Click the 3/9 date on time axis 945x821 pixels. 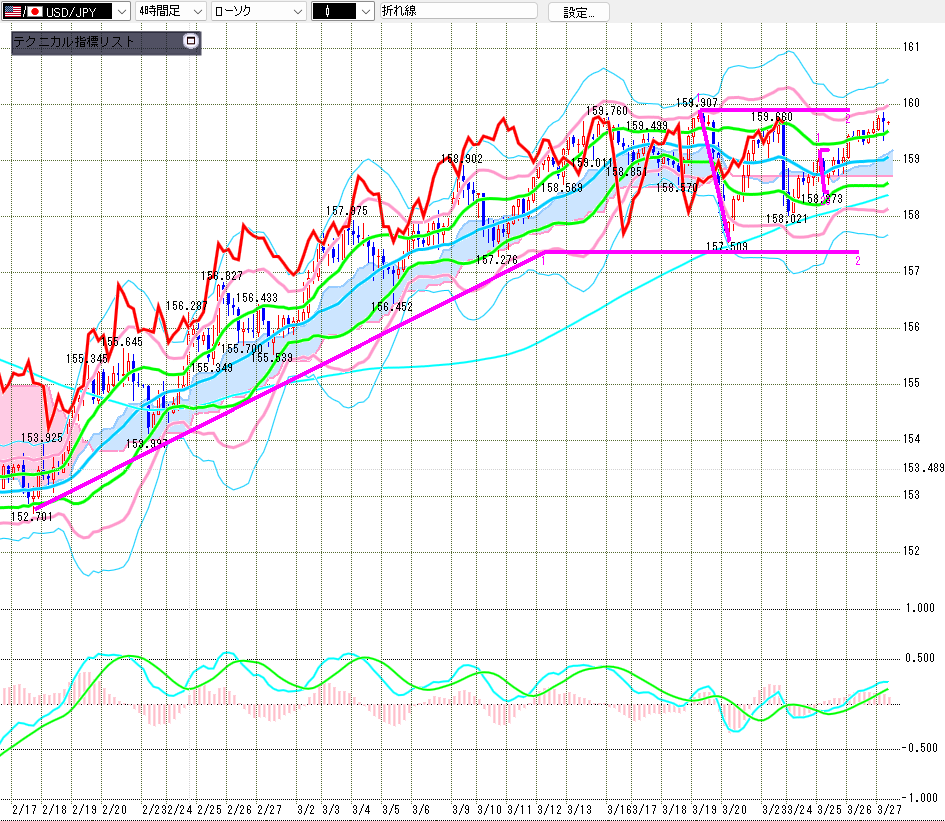pos(461,808)
